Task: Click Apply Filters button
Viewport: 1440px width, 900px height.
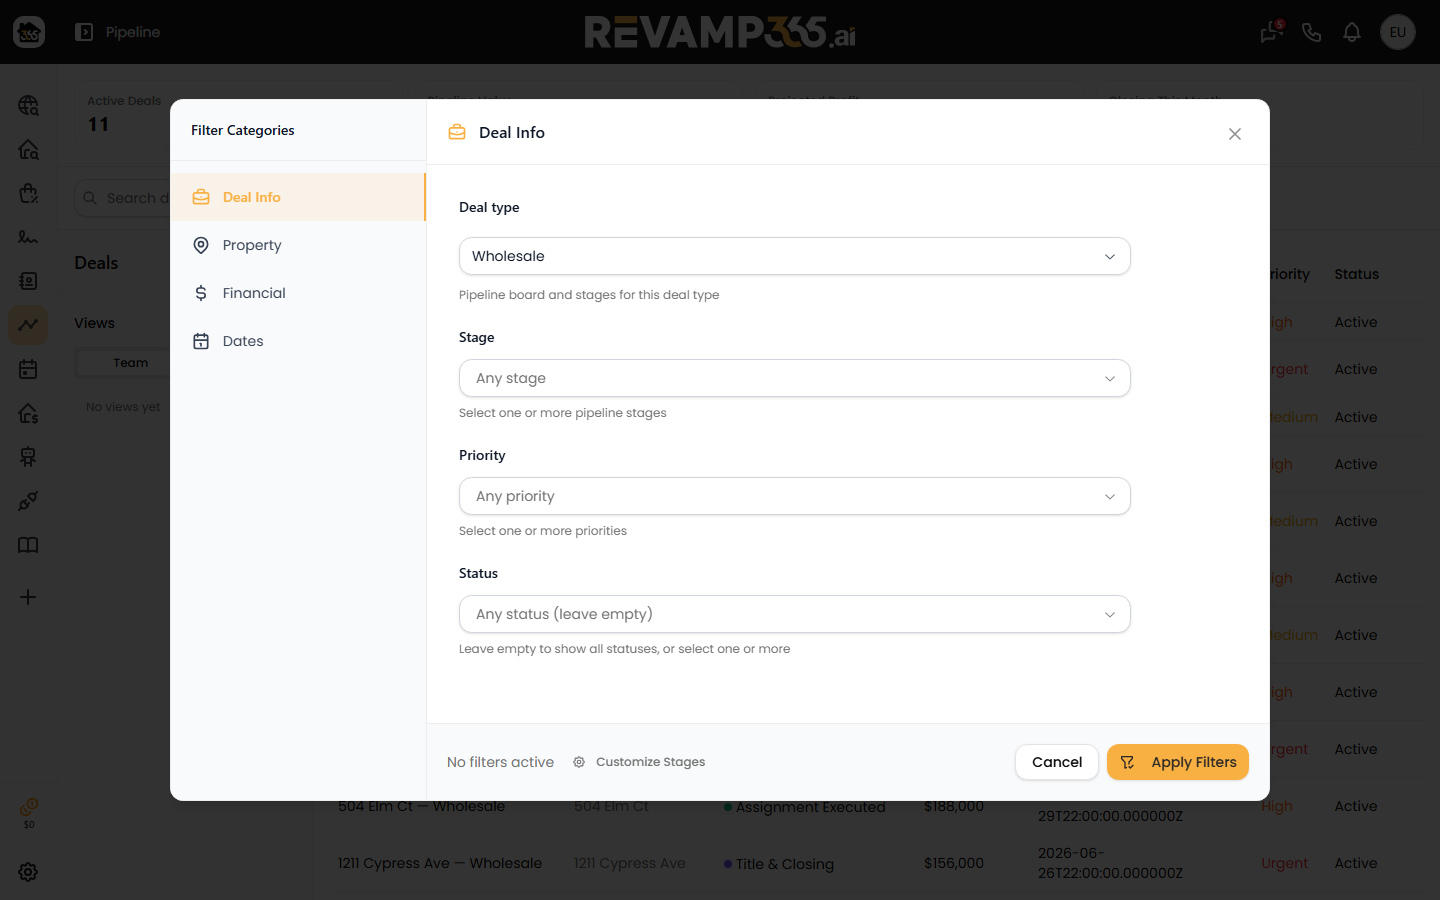Action: tap(1178, 762)
